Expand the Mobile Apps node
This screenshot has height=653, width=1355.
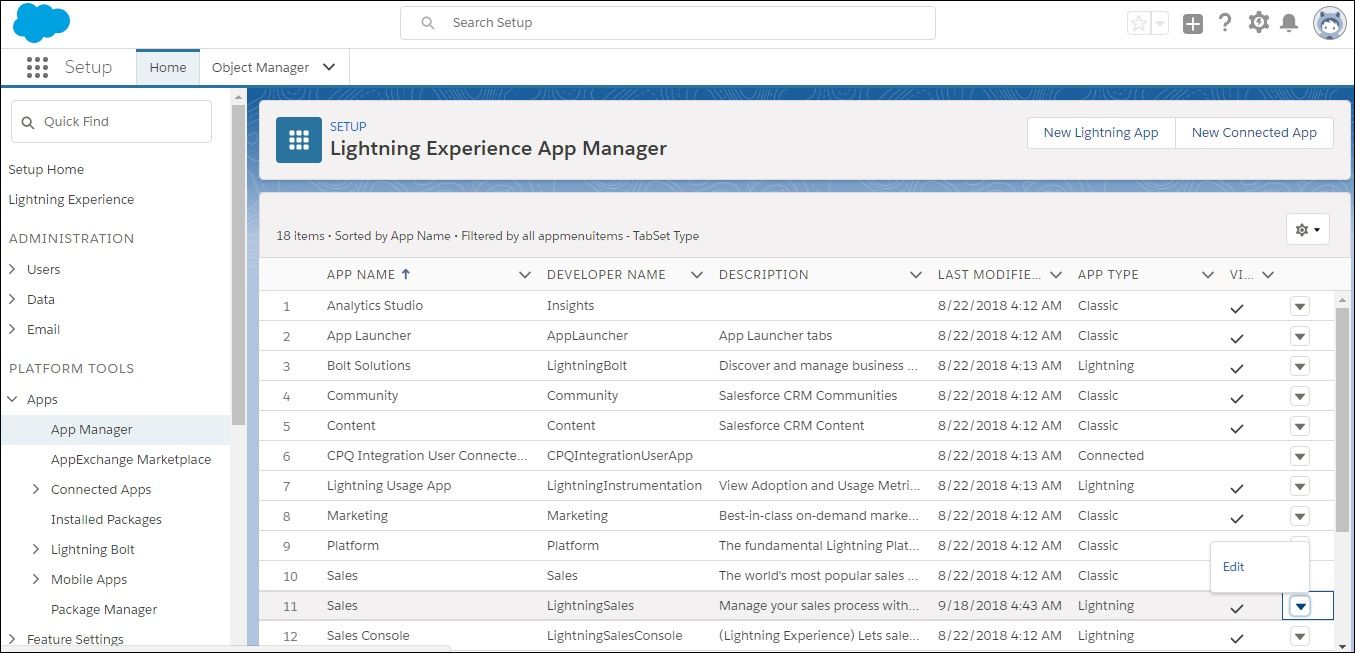point(36,579)
